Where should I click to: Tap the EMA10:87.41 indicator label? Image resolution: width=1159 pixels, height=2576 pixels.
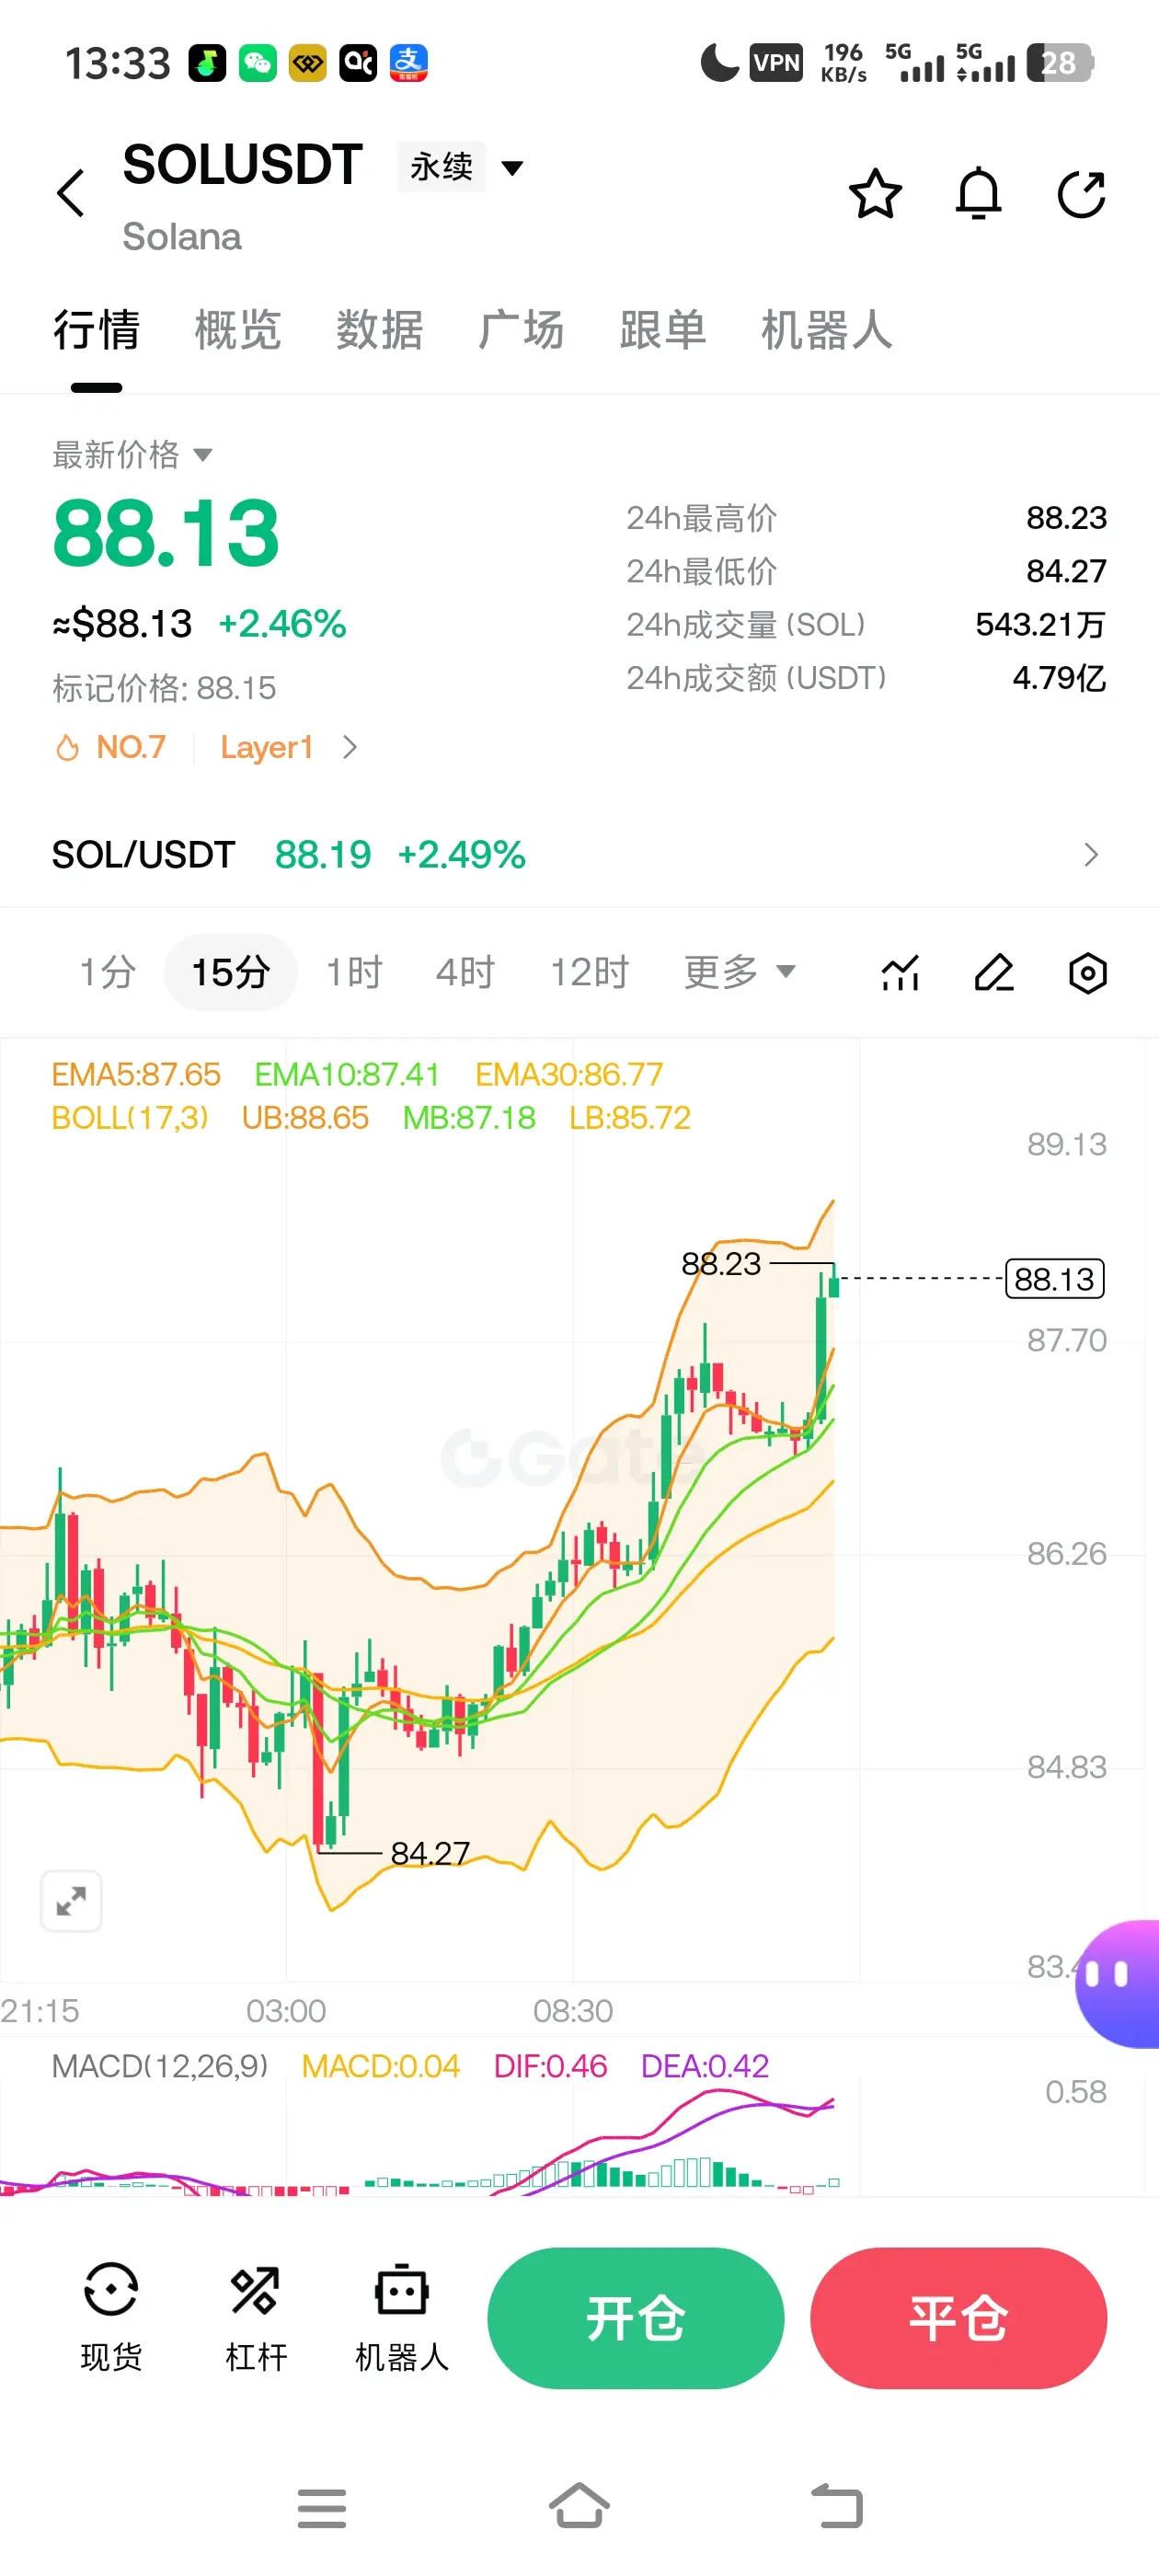pos(347,1074)
